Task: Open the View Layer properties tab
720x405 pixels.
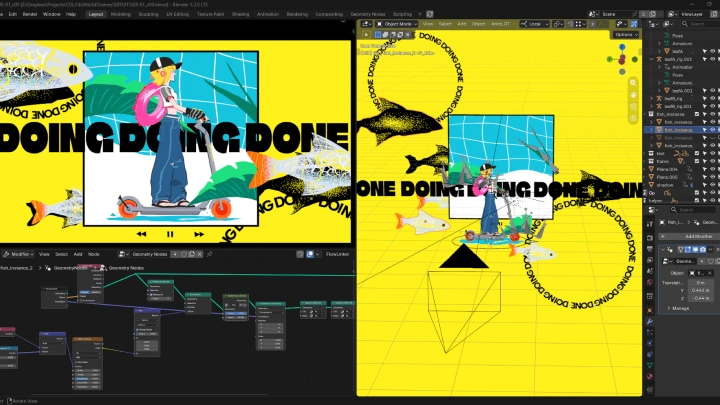Action: (650, 260)
